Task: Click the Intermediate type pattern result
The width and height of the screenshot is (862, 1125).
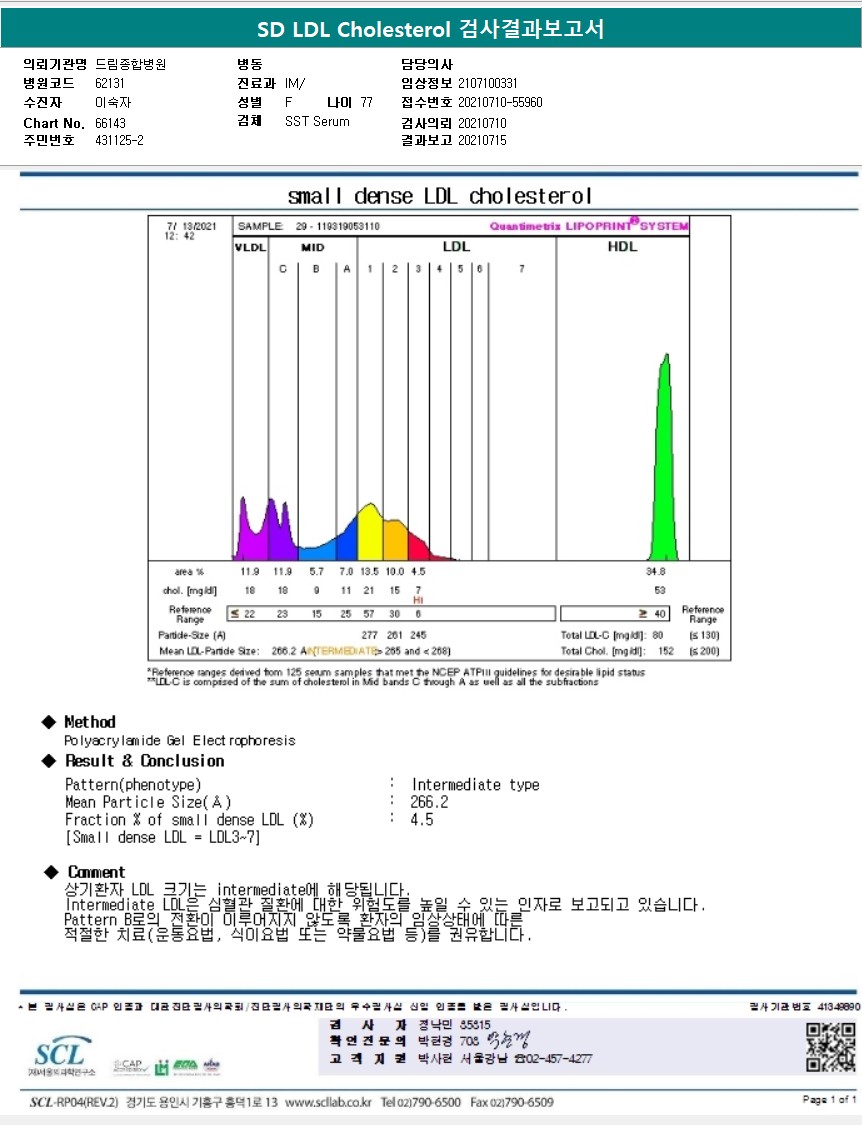Action: pos(475,785)
